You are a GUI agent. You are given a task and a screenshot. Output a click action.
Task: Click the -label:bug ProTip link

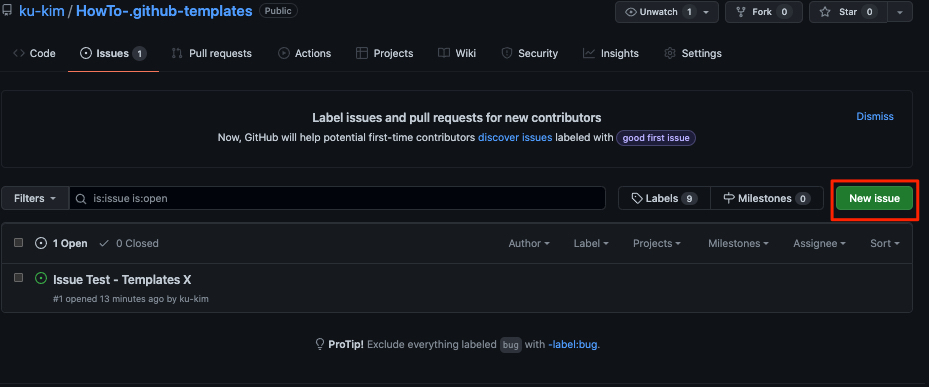573,344
